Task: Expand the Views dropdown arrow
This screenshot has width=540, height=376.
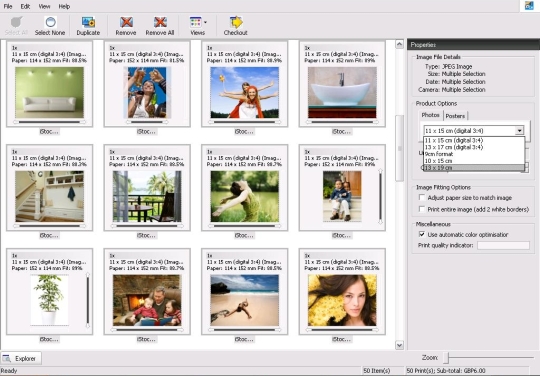Action: tap(206, 22)
